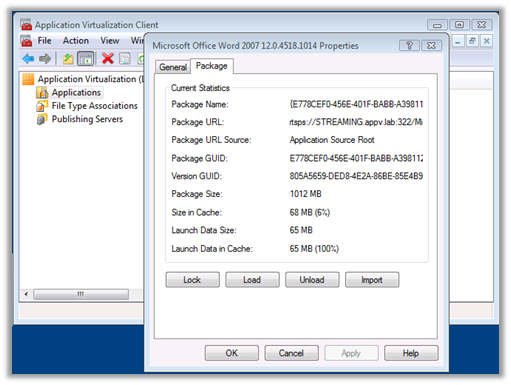Click the Help button at dialog bottom
The width and height of the screenshot is (511, 385).
[x=411, y=353]
